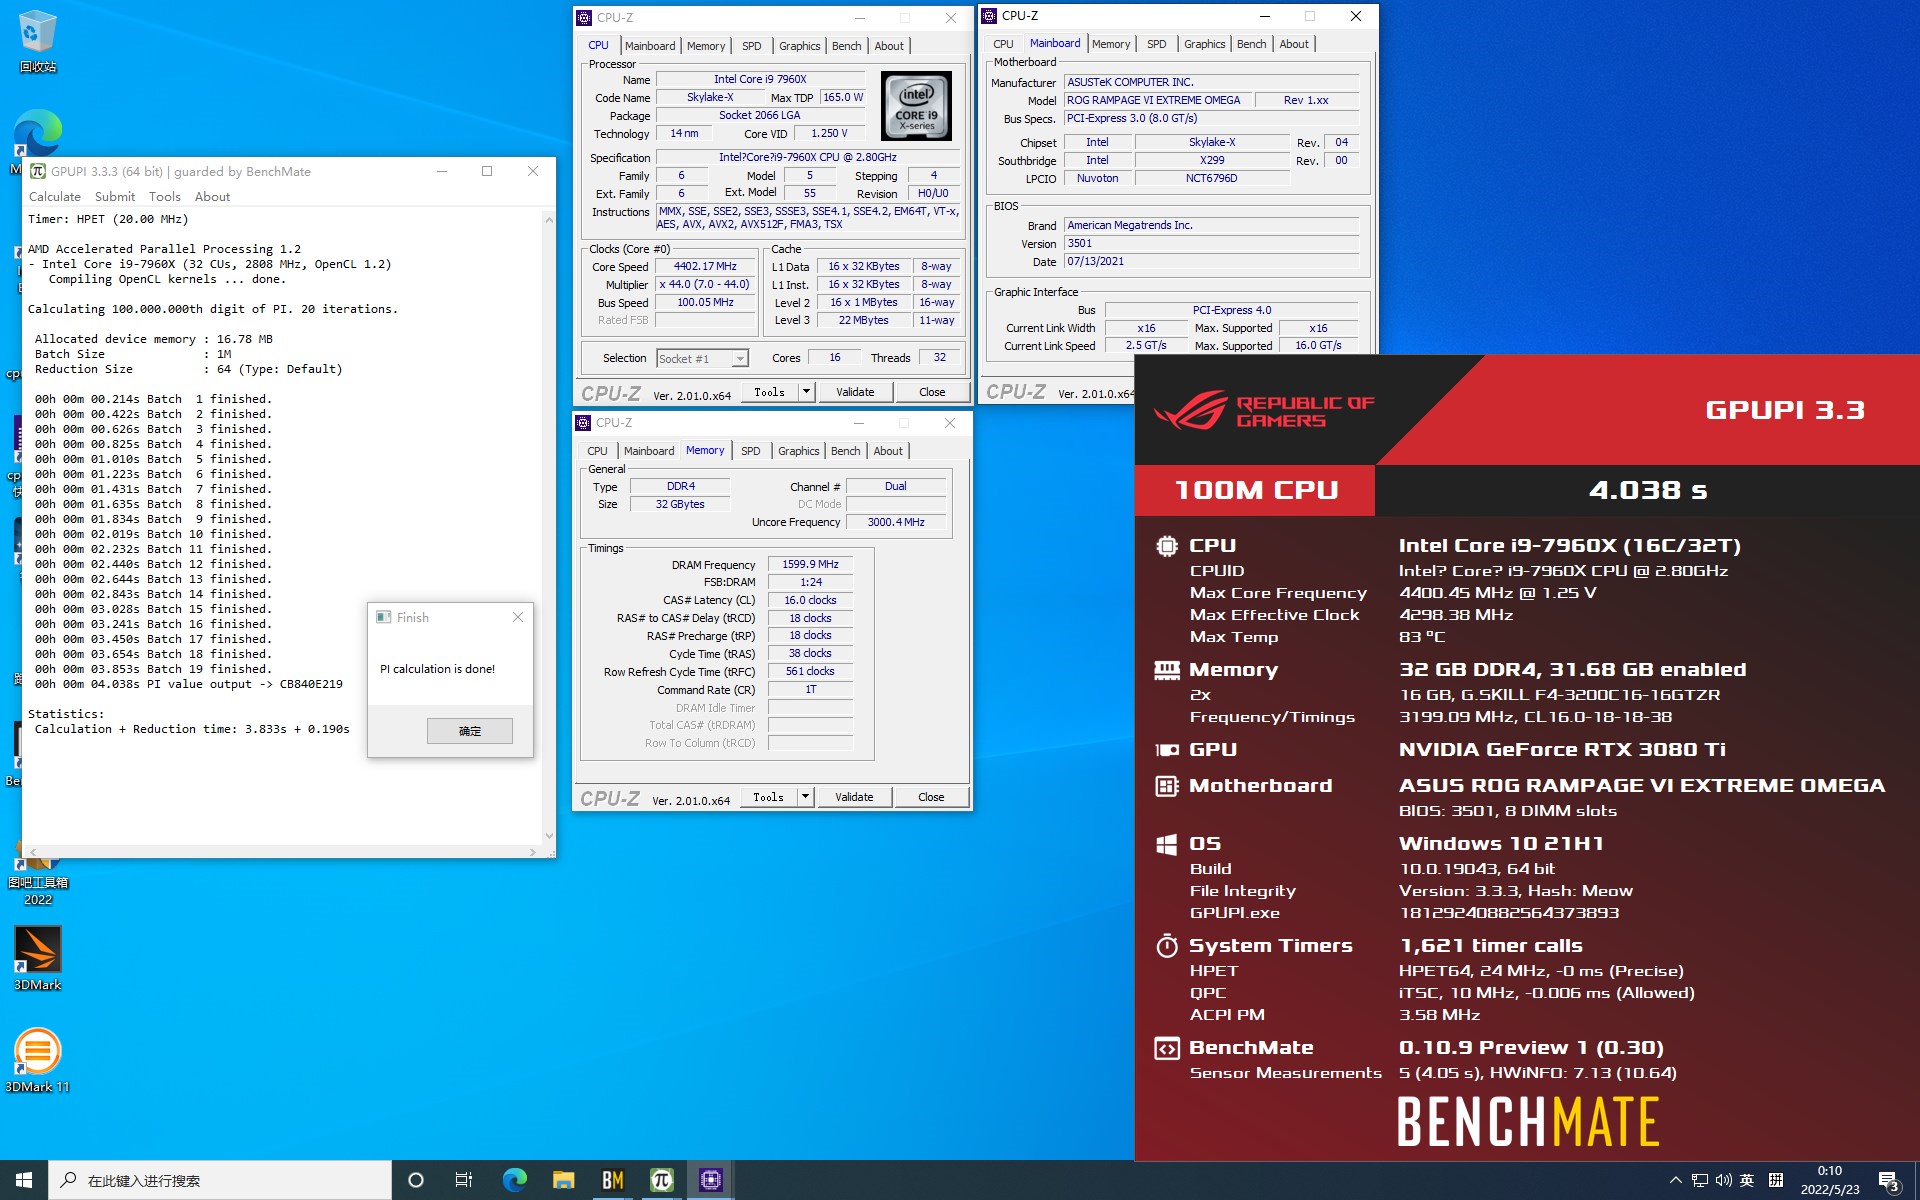The height and width of the screenshot is (1200, 1920).
Task: Select Bench tab in CPU-Z Mainboard window
Action: click(x=1252, y=44)
